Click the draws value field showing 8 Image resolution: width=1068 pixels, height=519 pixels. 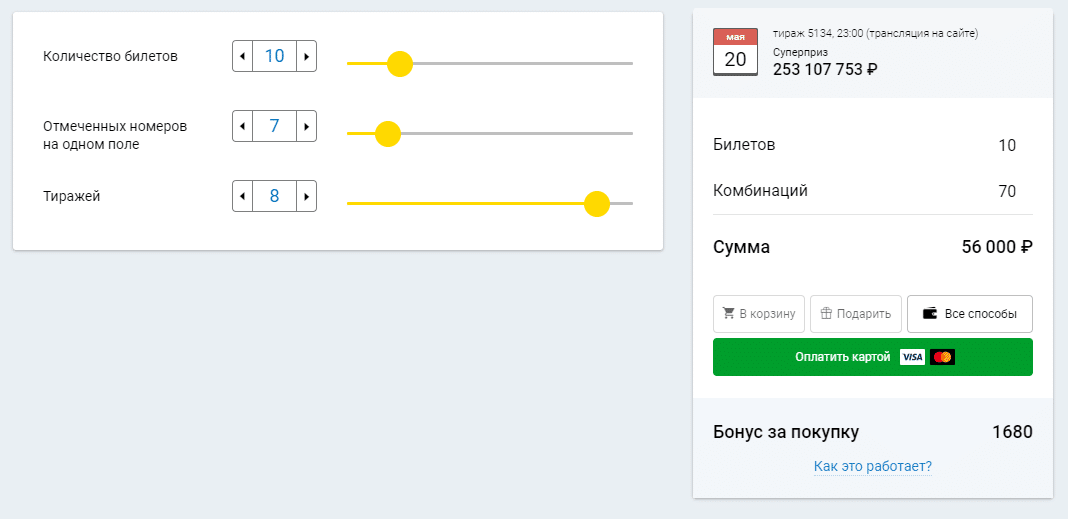(x=274, y=196)
